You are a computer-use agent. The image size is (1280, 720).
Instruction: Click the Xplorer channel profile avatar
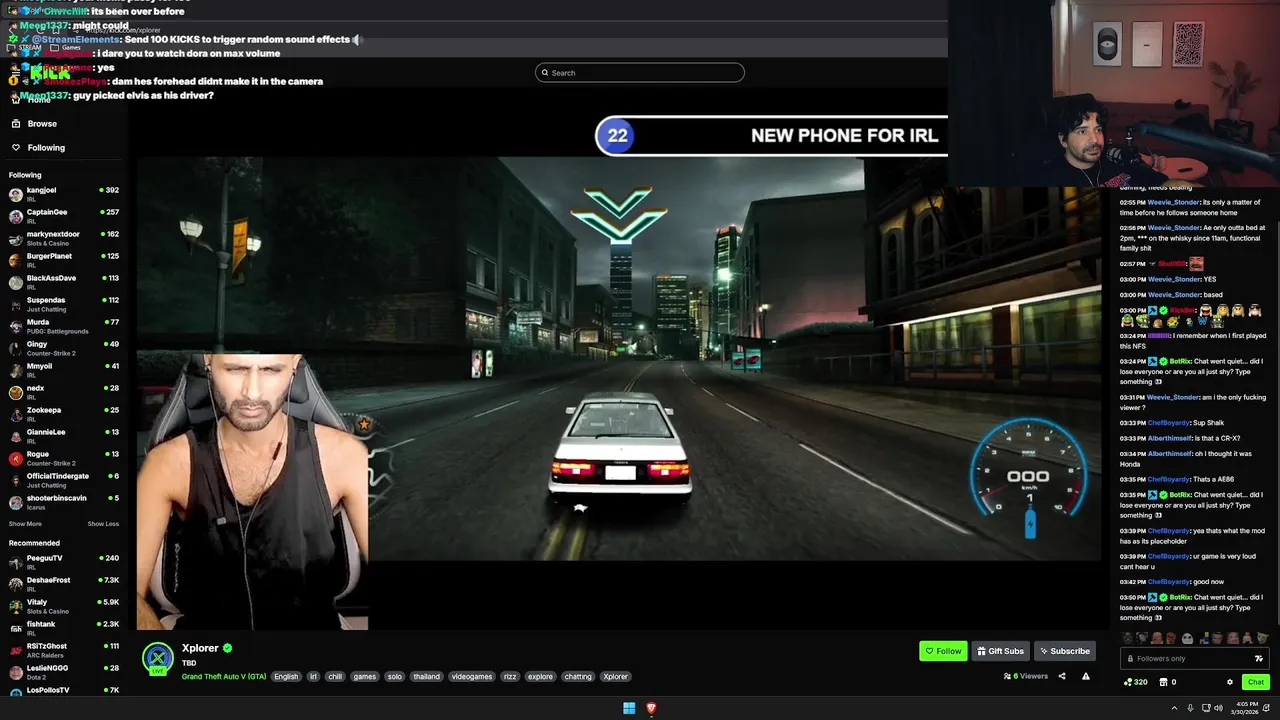(157, 657)
